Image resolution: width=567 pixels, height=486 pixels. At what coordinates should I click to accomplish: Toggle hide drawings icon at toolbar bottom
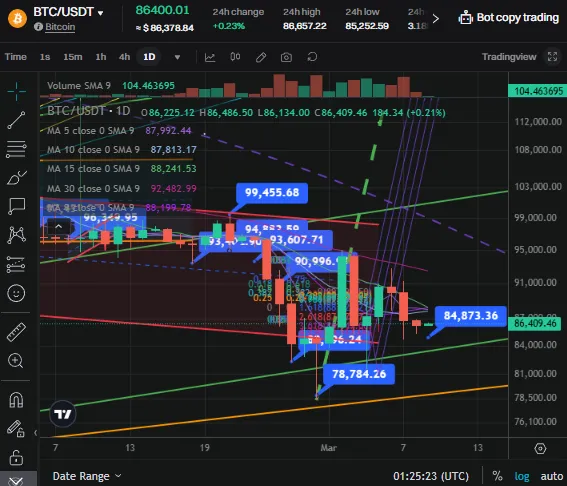pos(16,480)
